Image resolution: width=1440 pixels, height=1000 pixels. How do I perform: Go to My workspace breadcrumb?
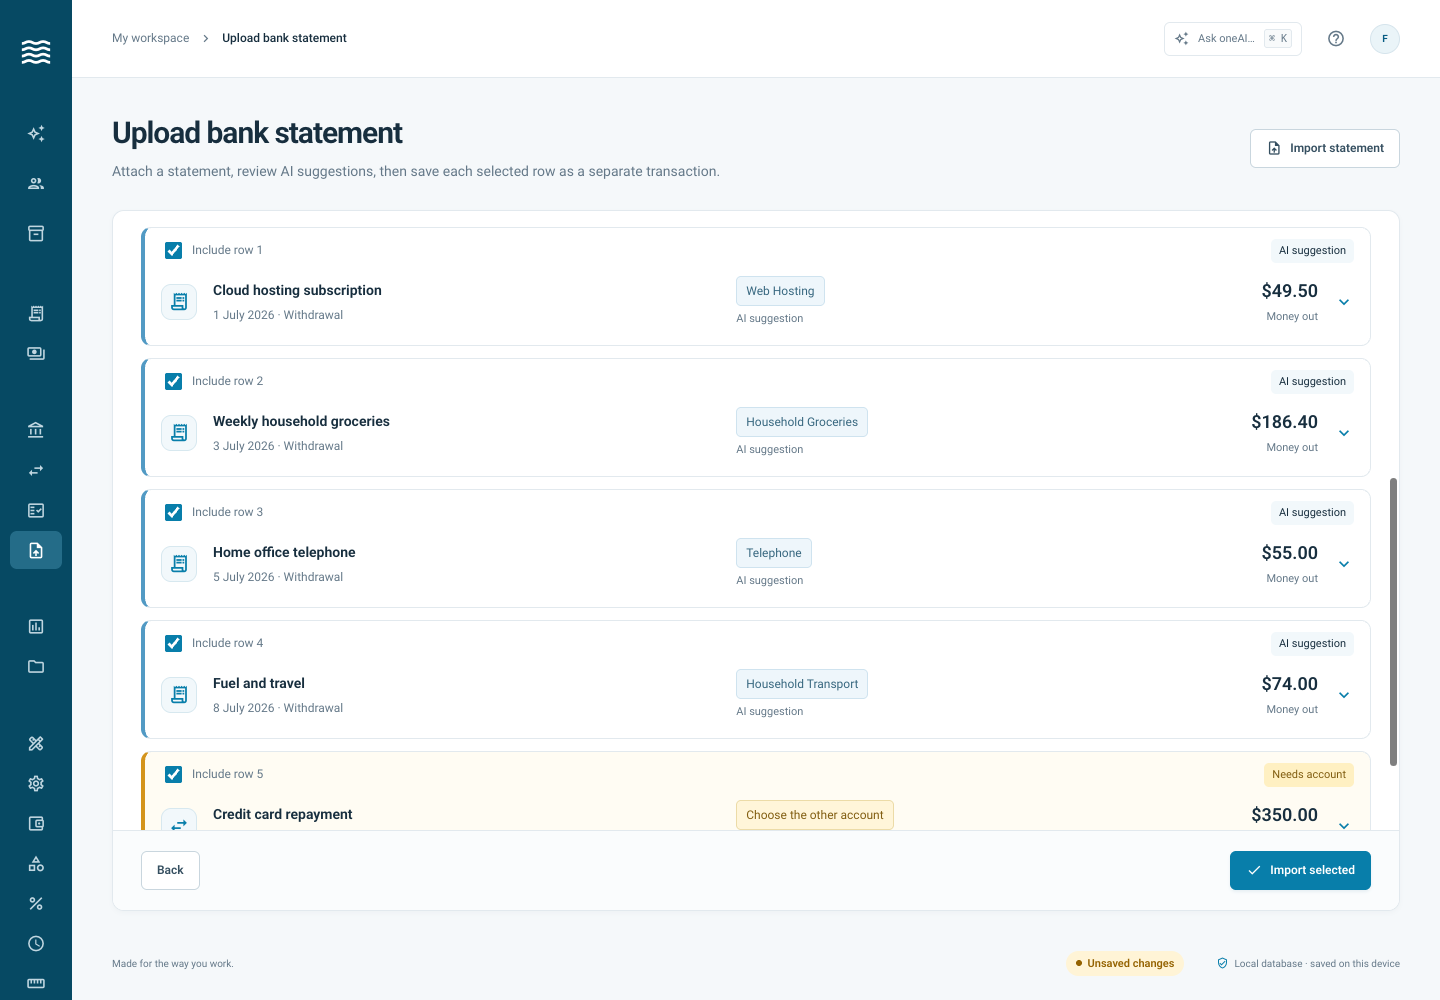click(x=151, y=38)
